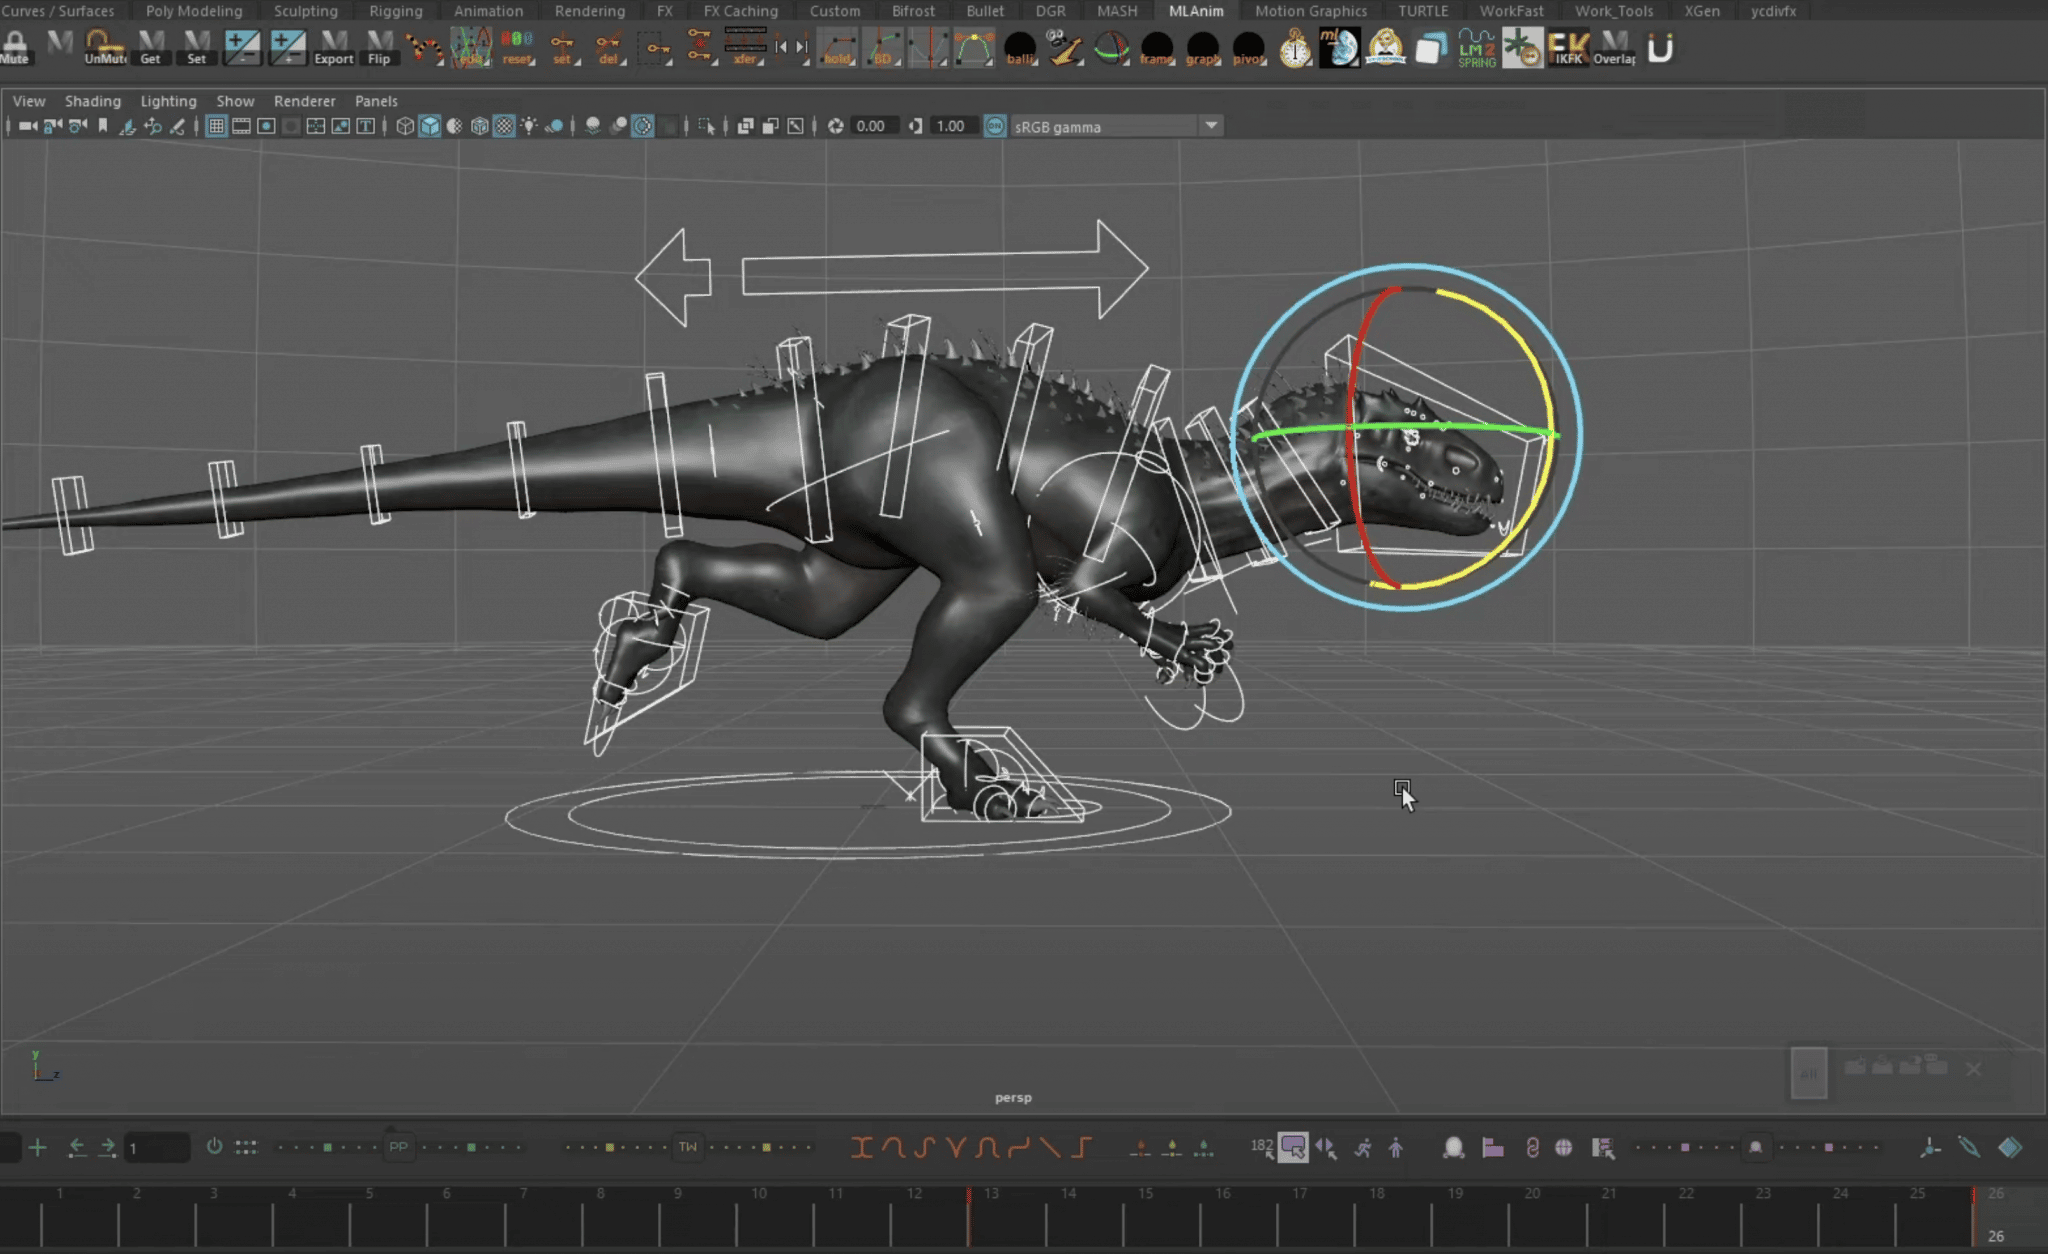Screen dimensions: 2048x1254
Task: Enable auto keyframe at bottom right
Action: (x=1968, y=1147)
